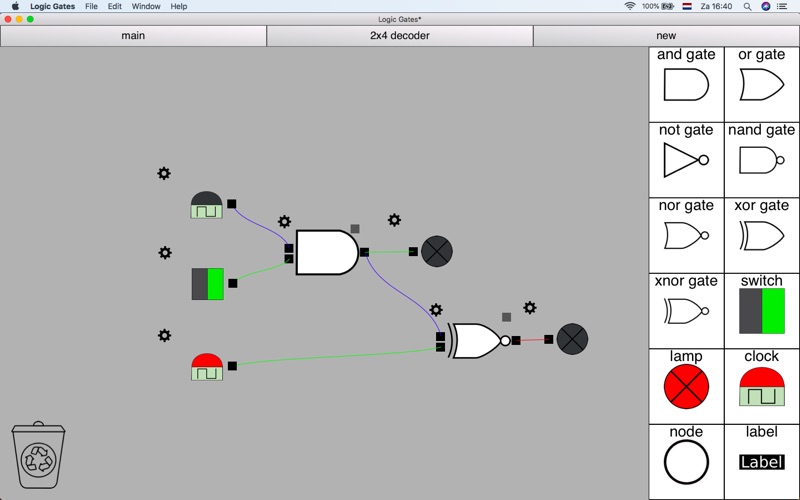Open the Apple menu
This screenshot has width=800, height=500.
pyautogui.click(x=15, y=6)
